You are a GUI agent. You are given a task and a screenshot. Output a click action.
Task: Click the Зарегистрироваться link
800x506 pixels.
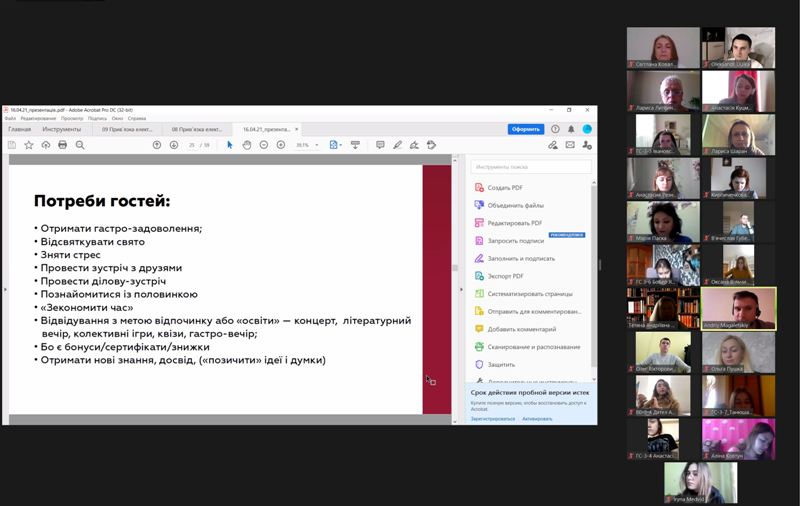point(492,419)
